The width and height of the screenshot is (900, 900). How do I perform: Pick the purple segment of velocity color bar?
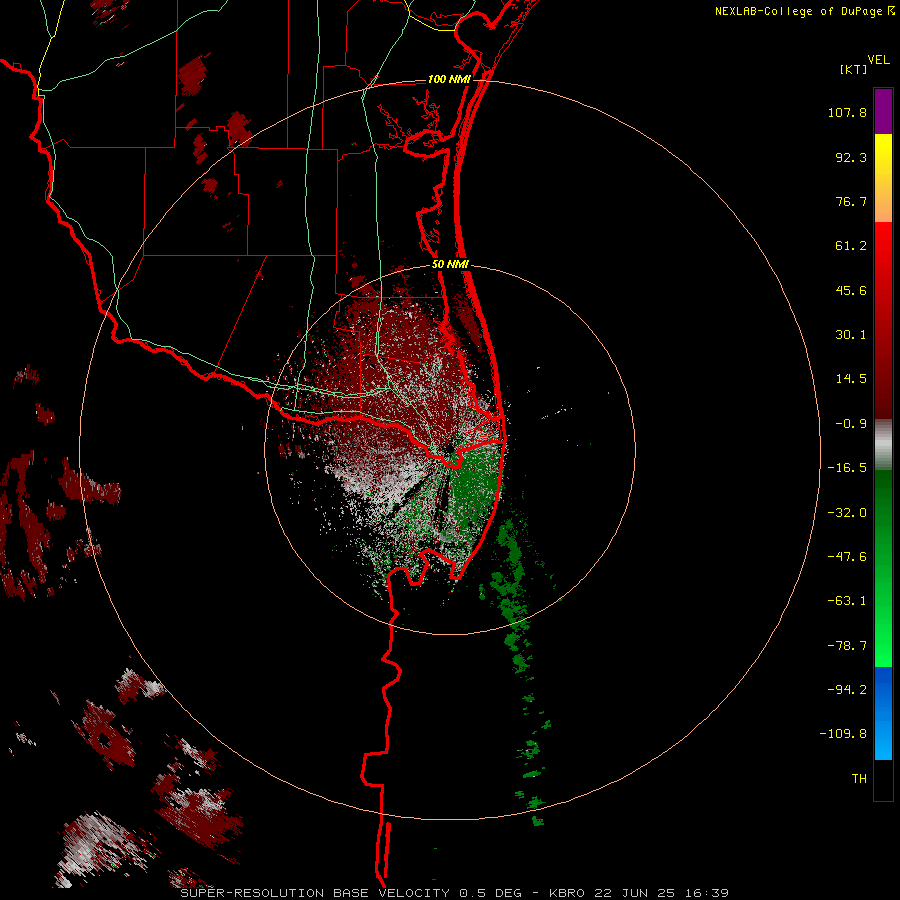pos(883,111)
